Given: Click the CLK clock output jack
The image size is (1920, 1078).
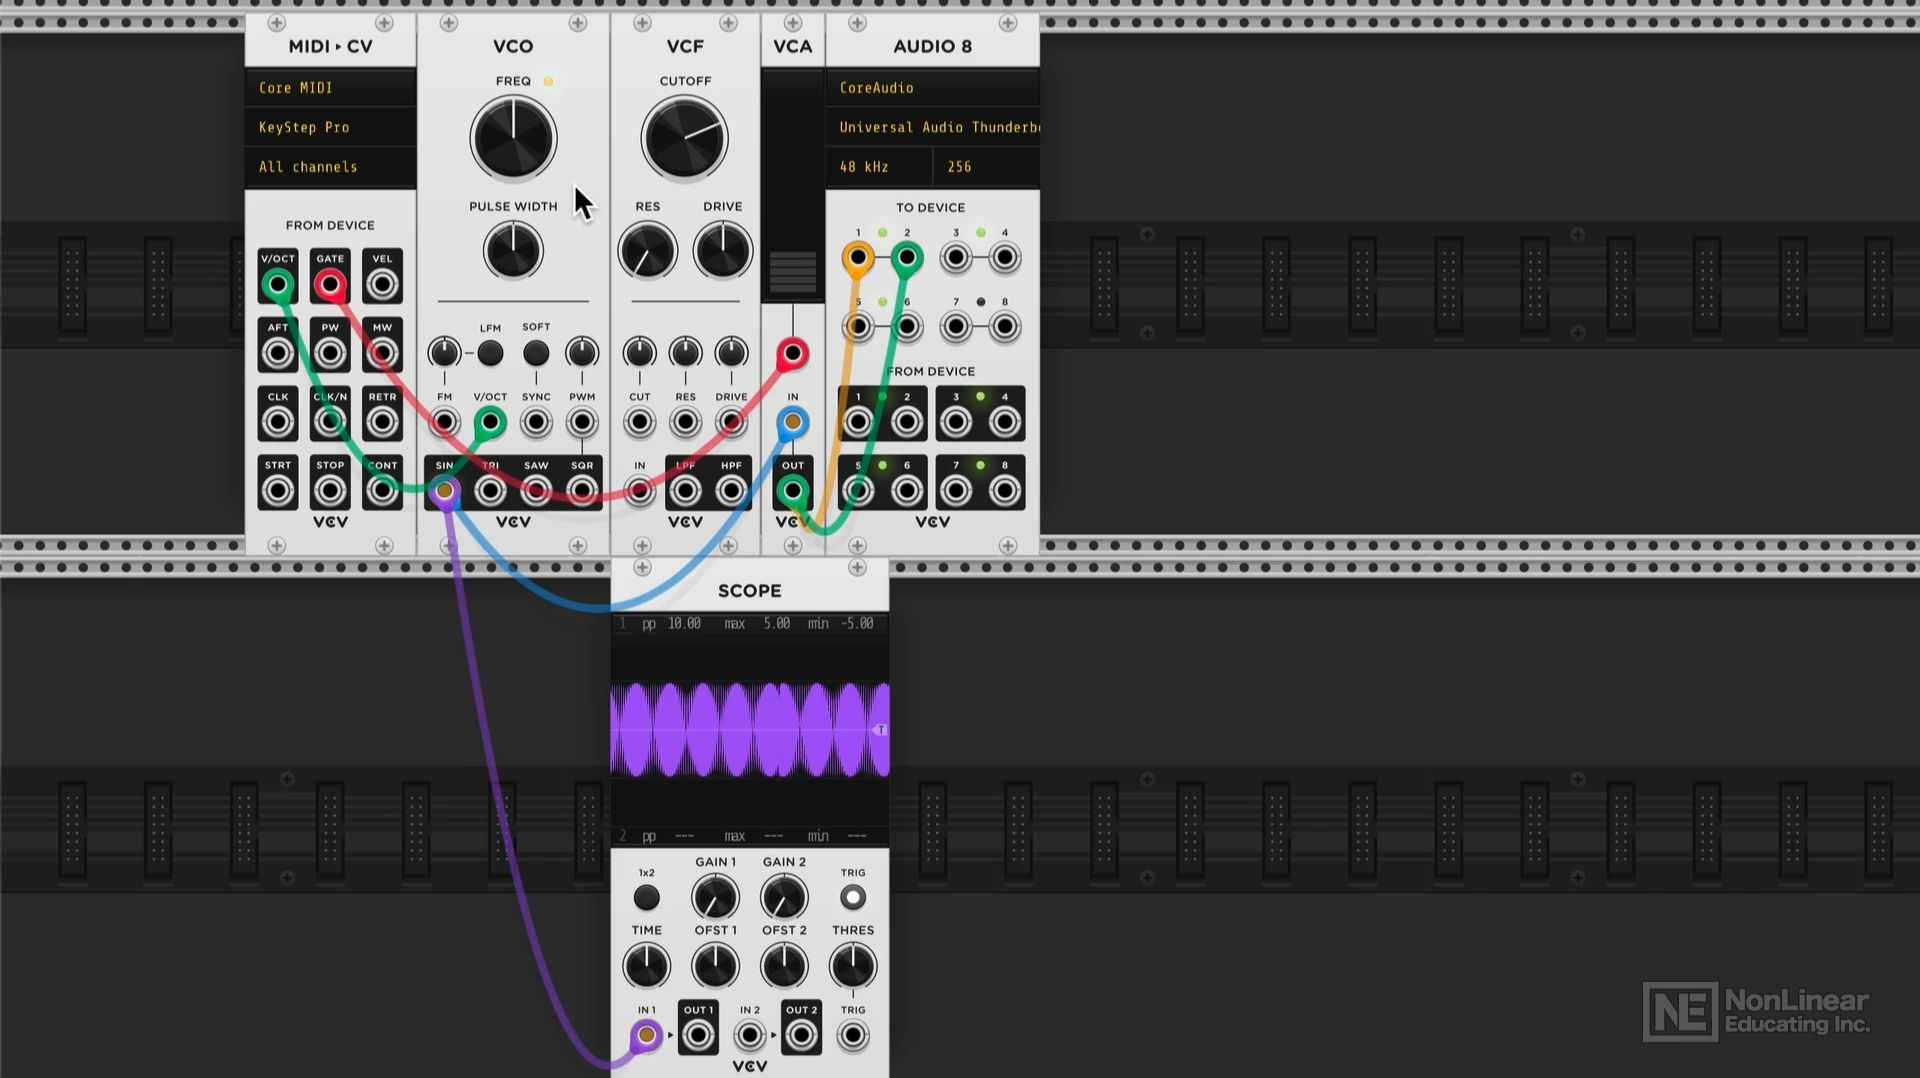Looking at the screenshot, I should click(278, 422).
